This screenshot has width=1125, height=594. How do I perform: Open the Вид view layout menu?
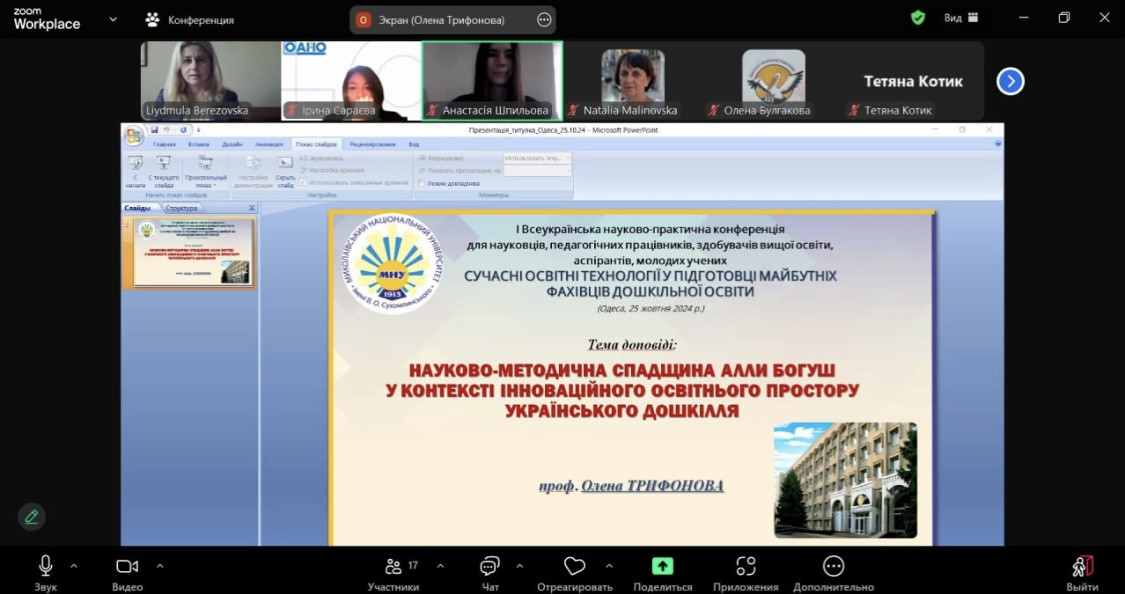[x=960, y=18]
